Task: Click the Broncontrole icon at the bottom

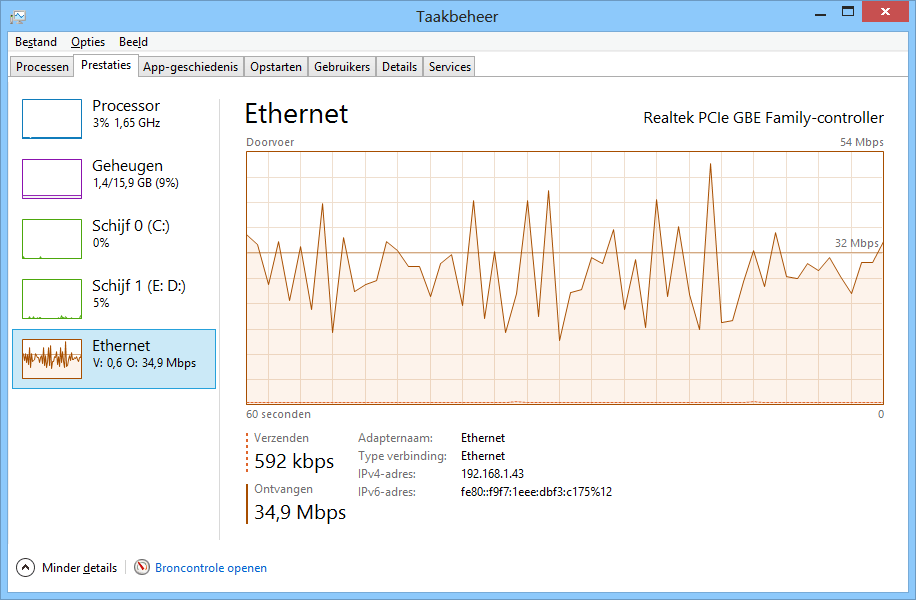Action: [x=142, y=567]
